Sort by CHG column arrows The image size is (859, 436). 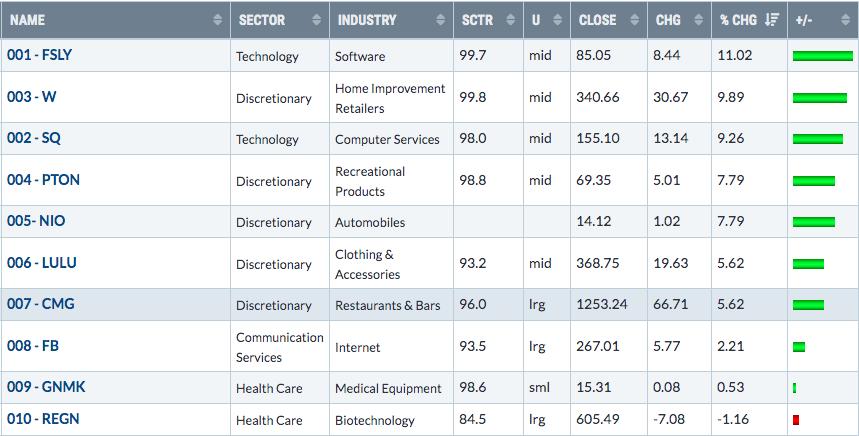pyautogui.click(x=698, y=20)
